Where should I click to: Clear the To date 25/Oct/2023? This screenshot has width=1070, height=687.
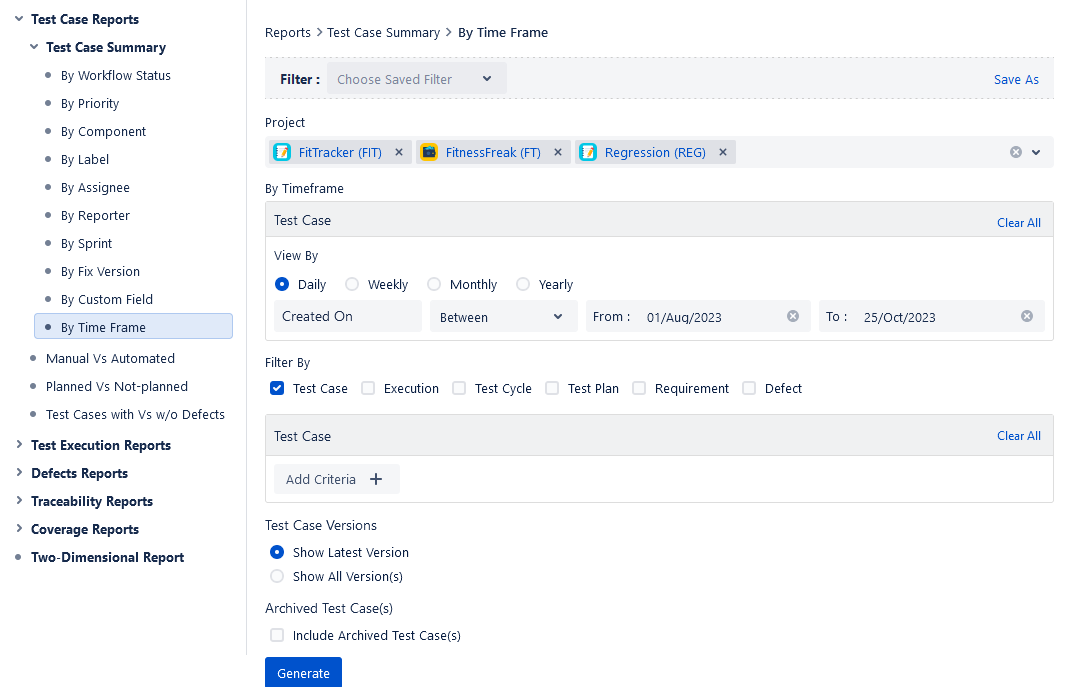pos(1027,316)
